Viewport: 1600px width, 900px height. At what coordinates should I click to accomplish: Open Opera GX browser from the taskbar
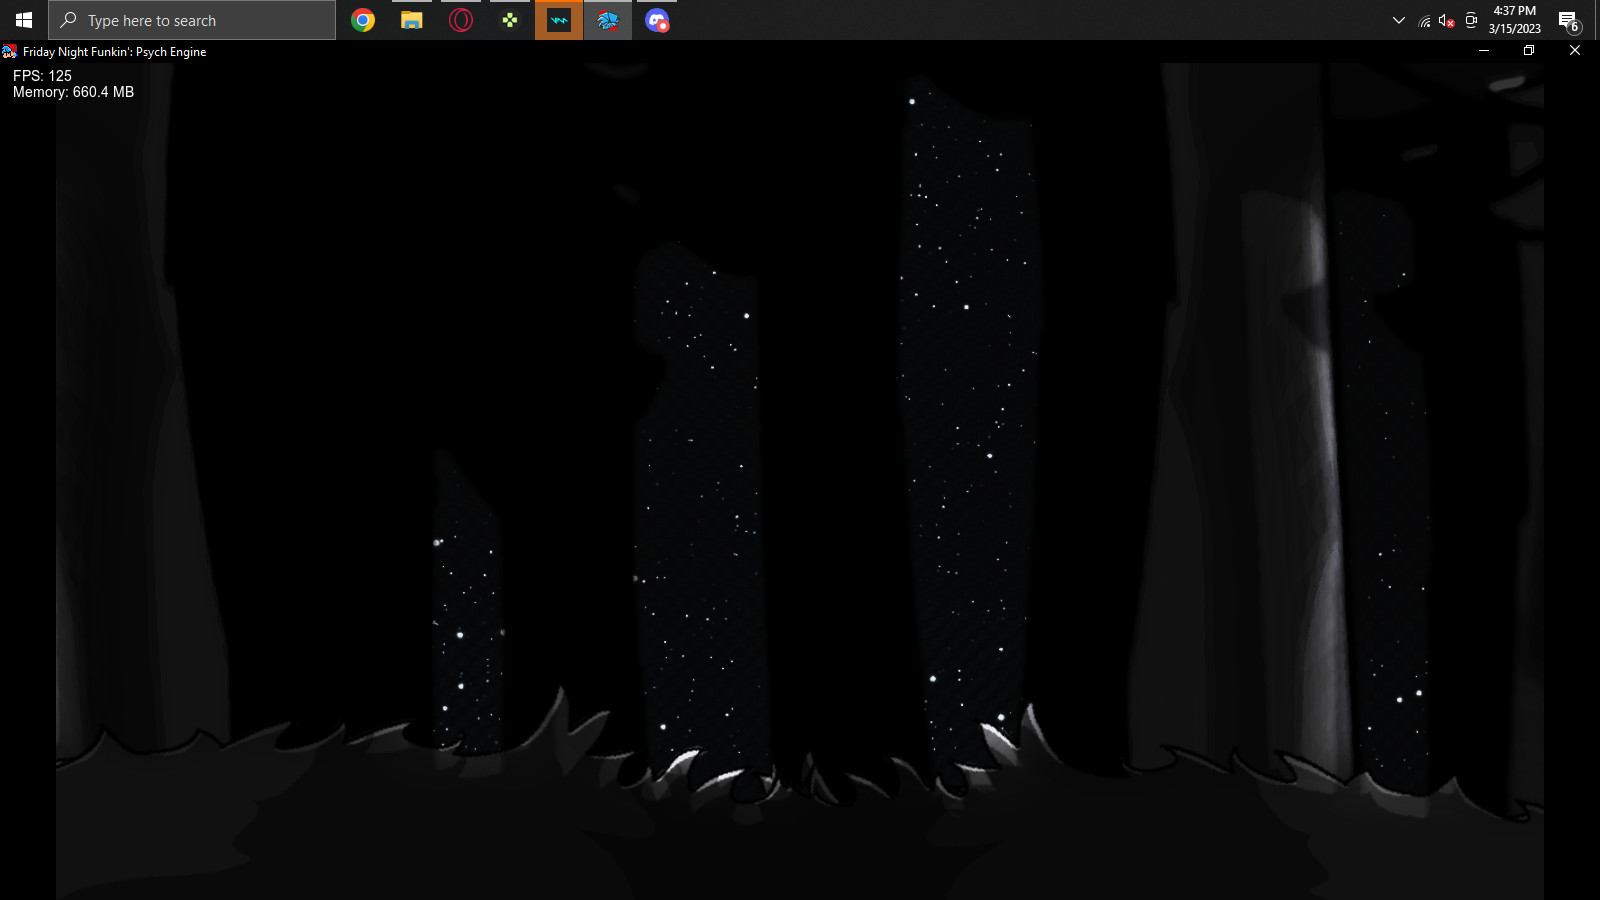pyautogui.click(x=461, y=20)
